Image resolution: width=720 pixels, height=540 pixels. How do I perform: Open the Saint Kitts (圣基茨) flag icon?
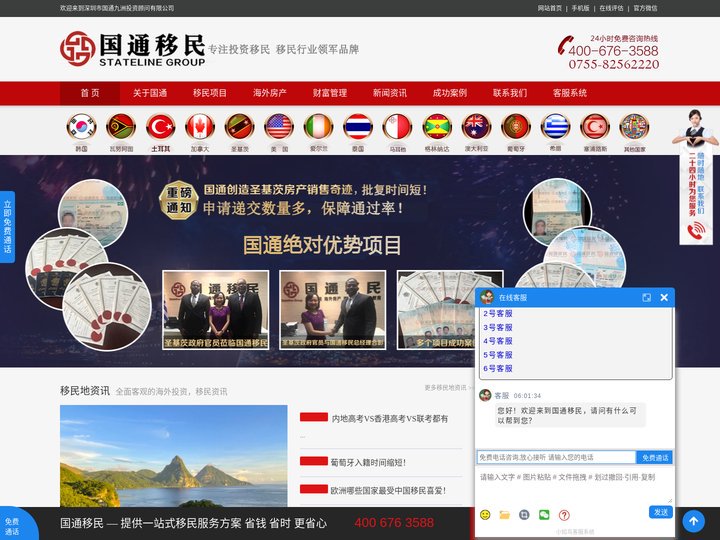[239, 127]
